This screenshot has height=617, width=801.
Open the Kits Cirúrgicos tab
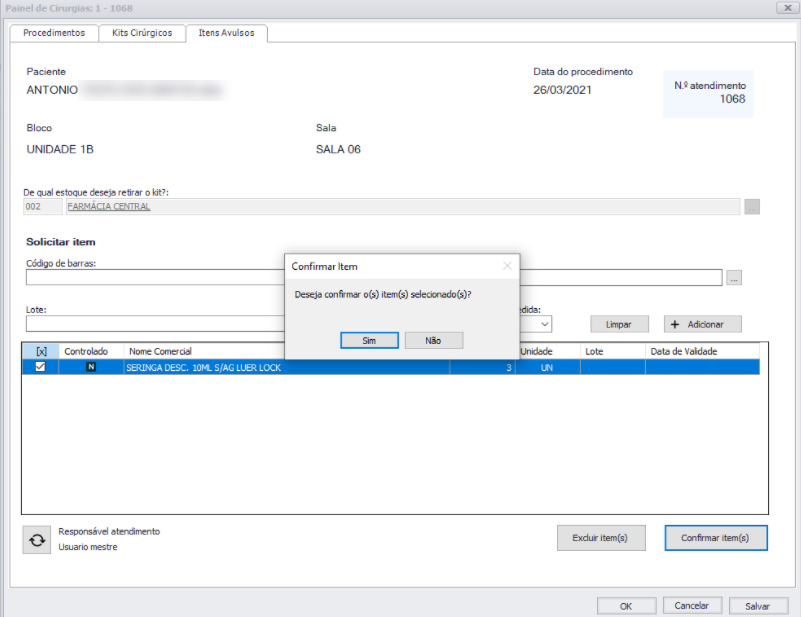pyautogui.click(x=142, y=33)
